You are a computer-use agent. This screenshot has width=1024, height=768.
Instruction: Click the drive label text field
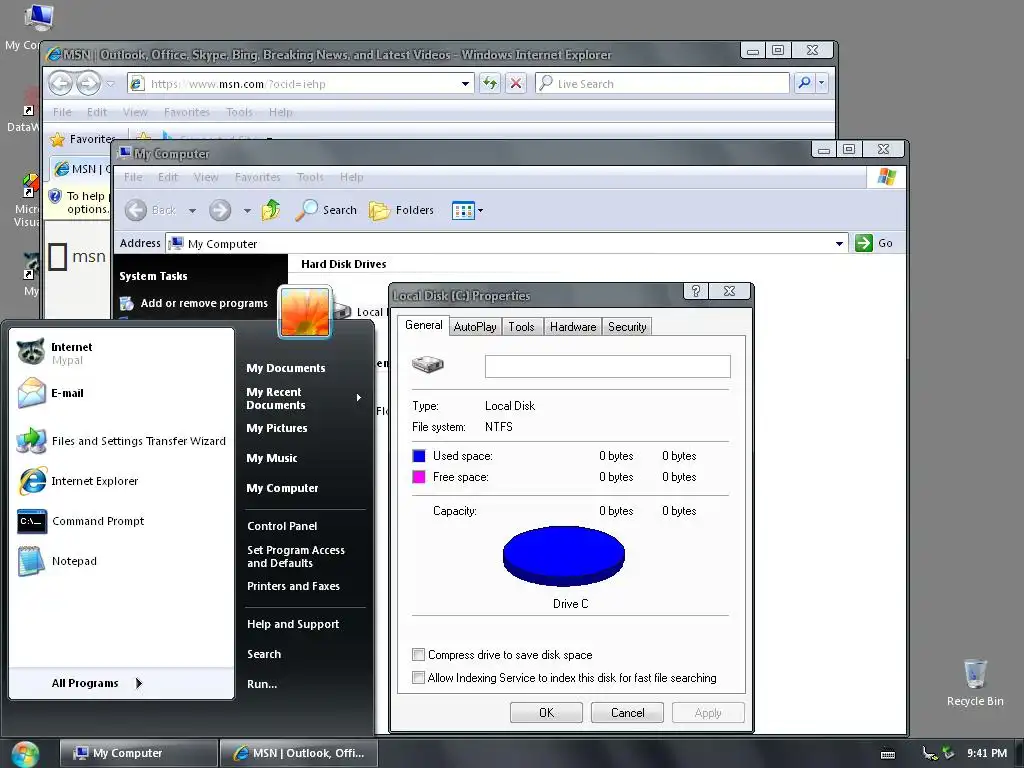point(607,366)
